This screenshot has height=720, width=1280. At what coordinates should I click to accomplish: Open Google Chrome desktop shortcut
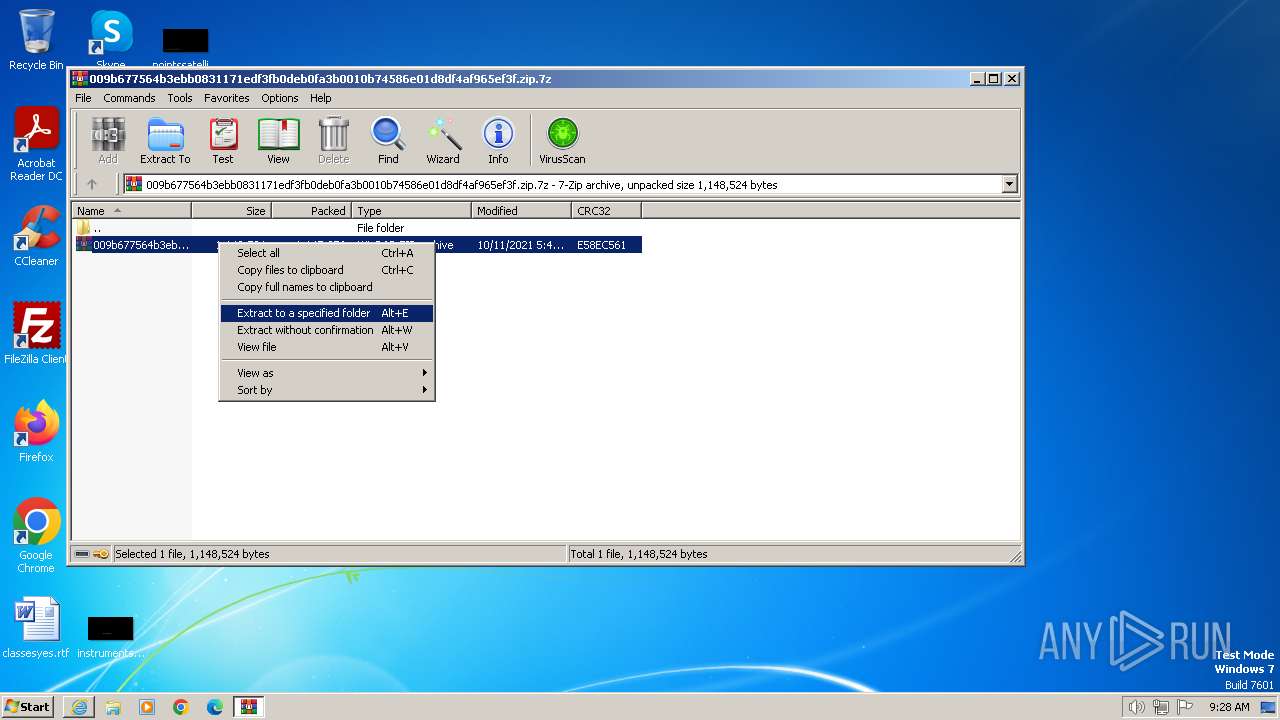tap(36, 535)
